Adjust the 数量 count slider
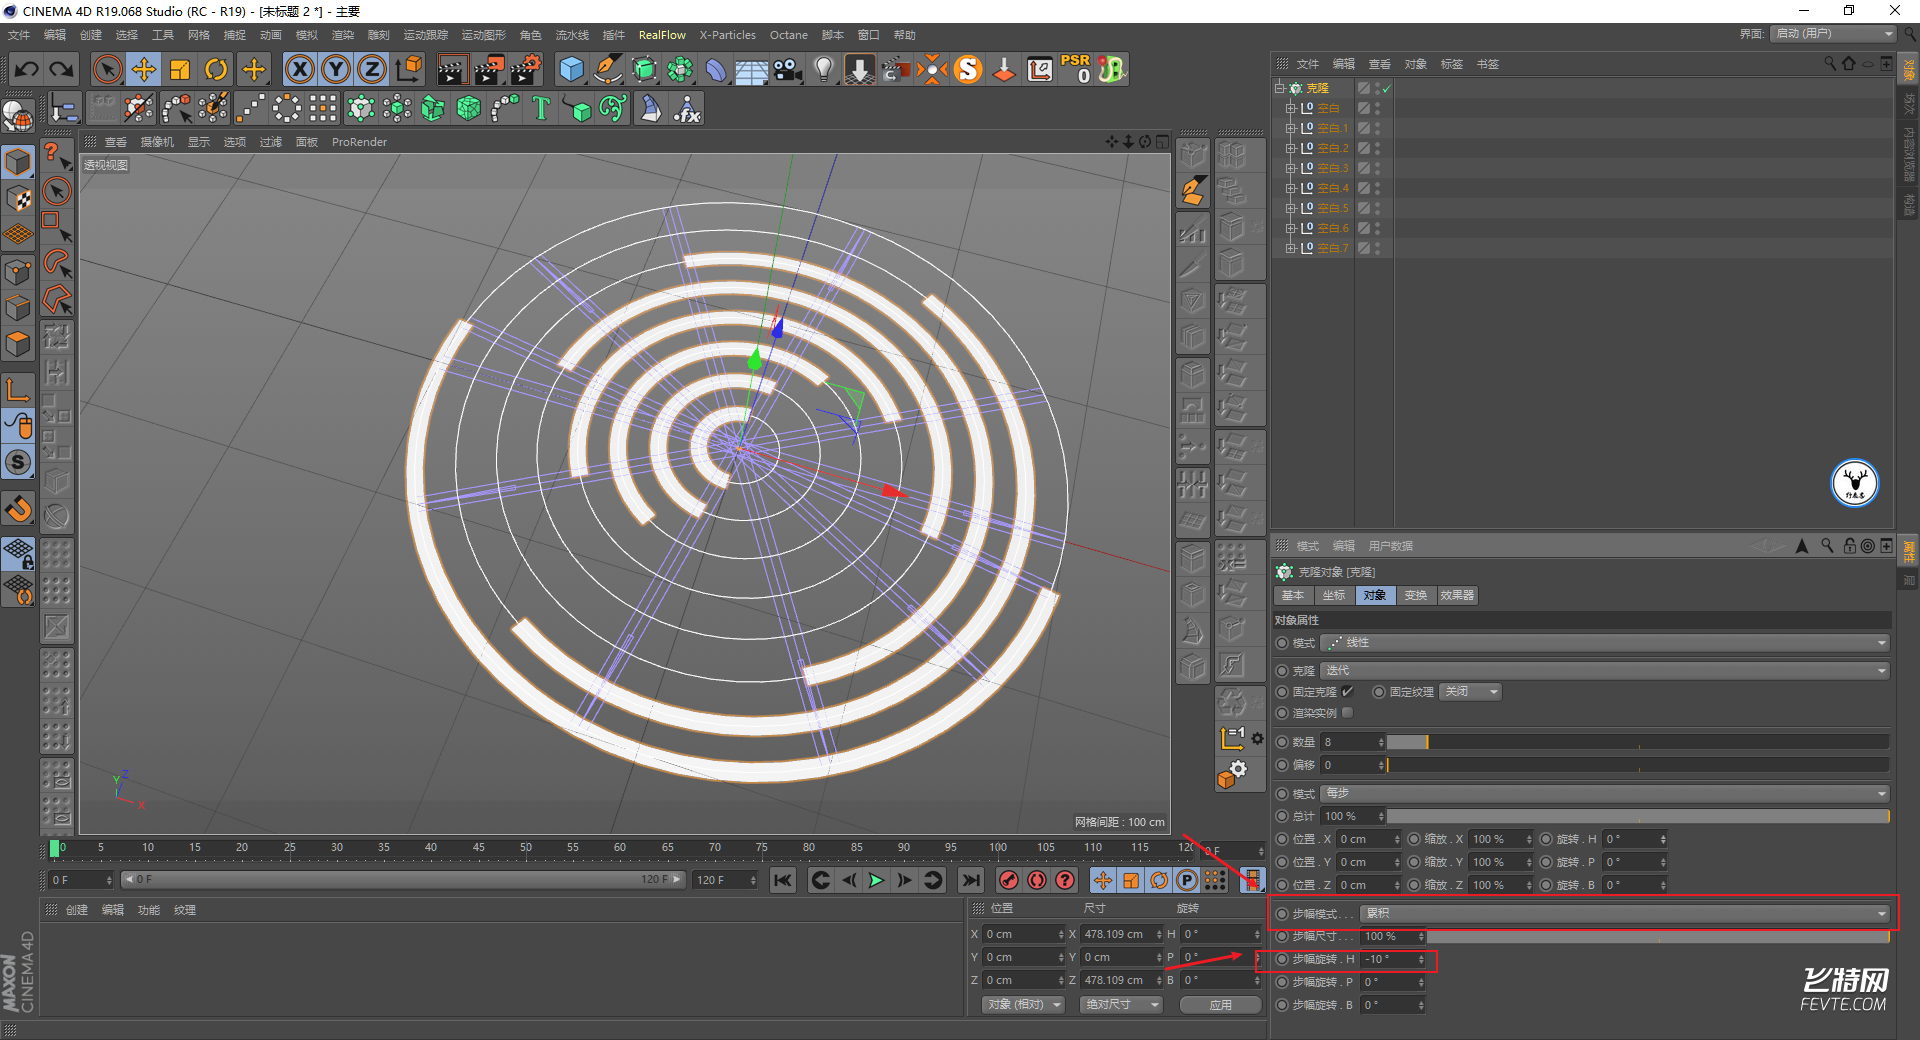The image size is (1920, 1040). (x=1637, y=742)
